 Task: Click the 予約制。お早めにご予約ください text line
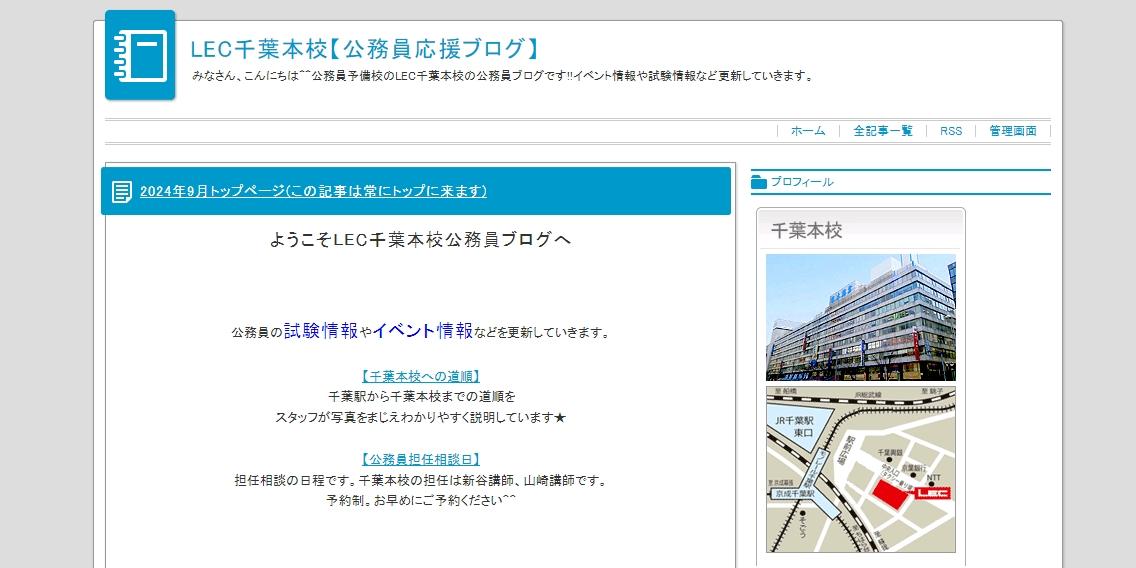(x=421, y=501)
